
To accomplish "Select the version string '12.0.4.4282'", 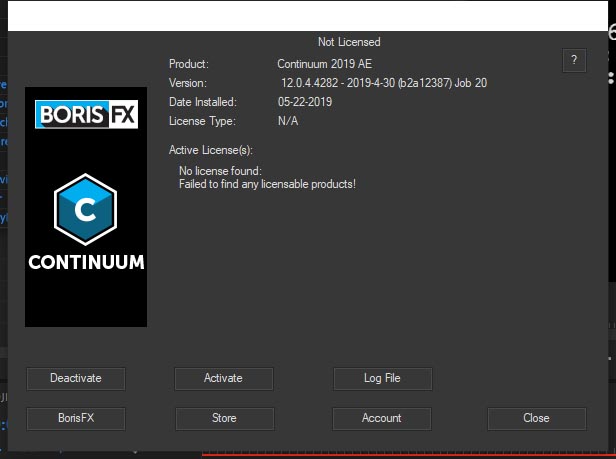I will [310, 83].
